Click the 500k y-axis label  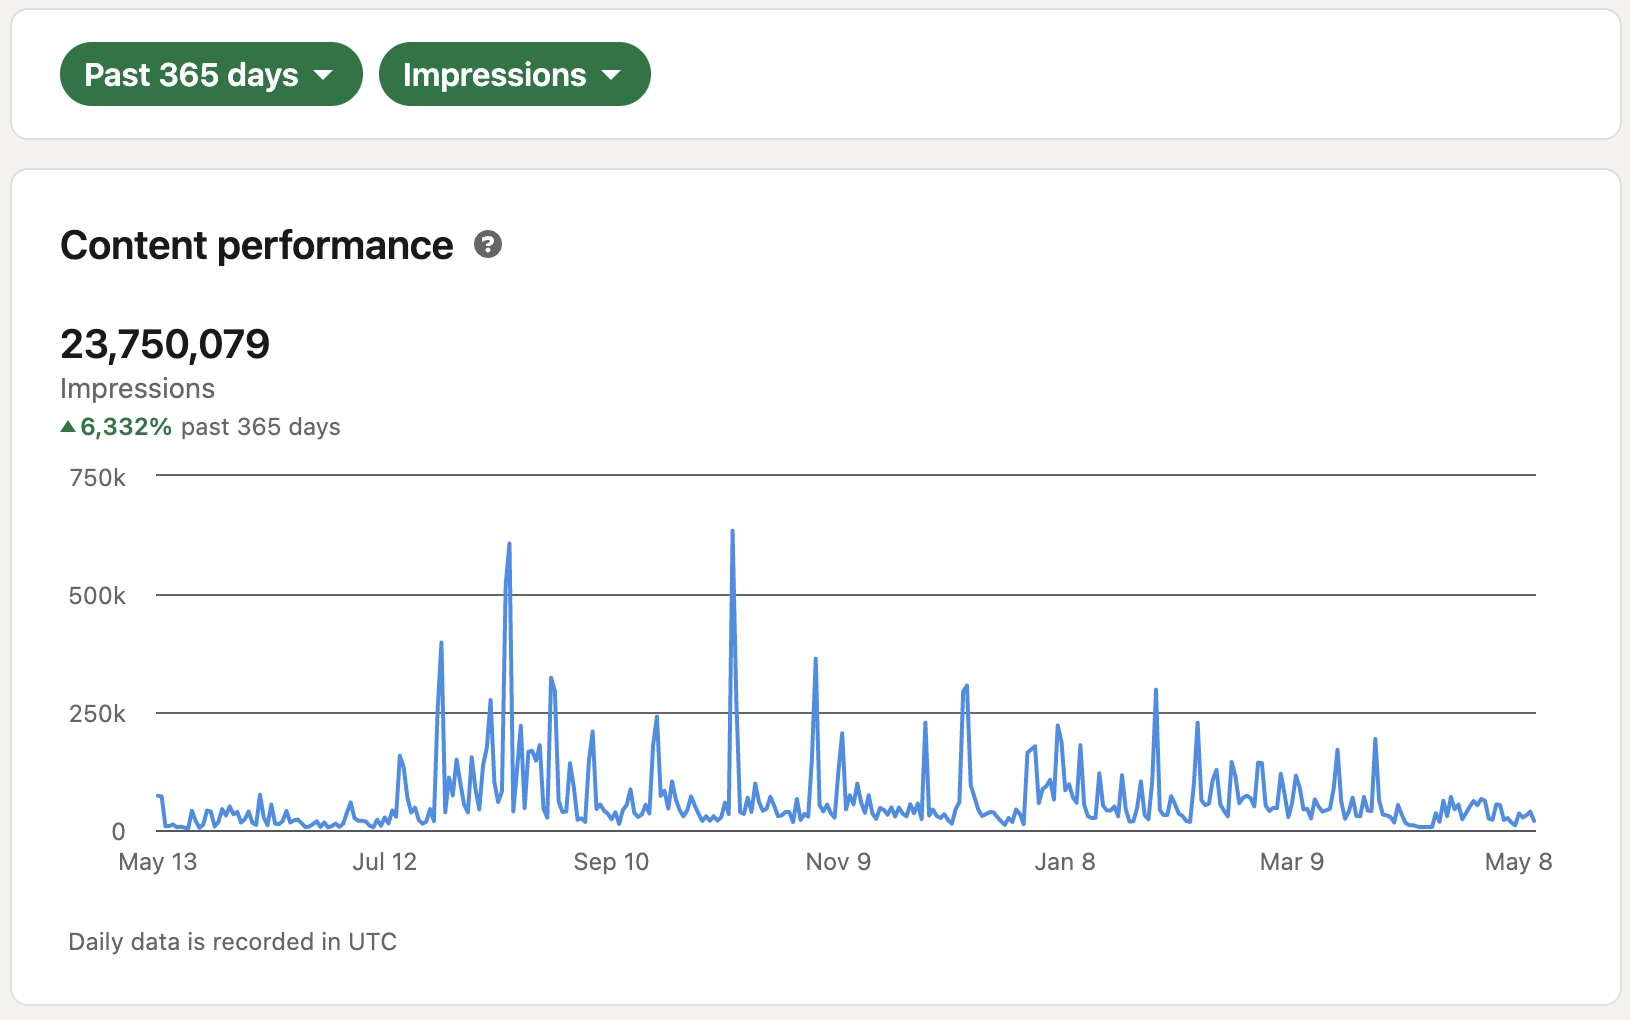(x=98, y=596)
